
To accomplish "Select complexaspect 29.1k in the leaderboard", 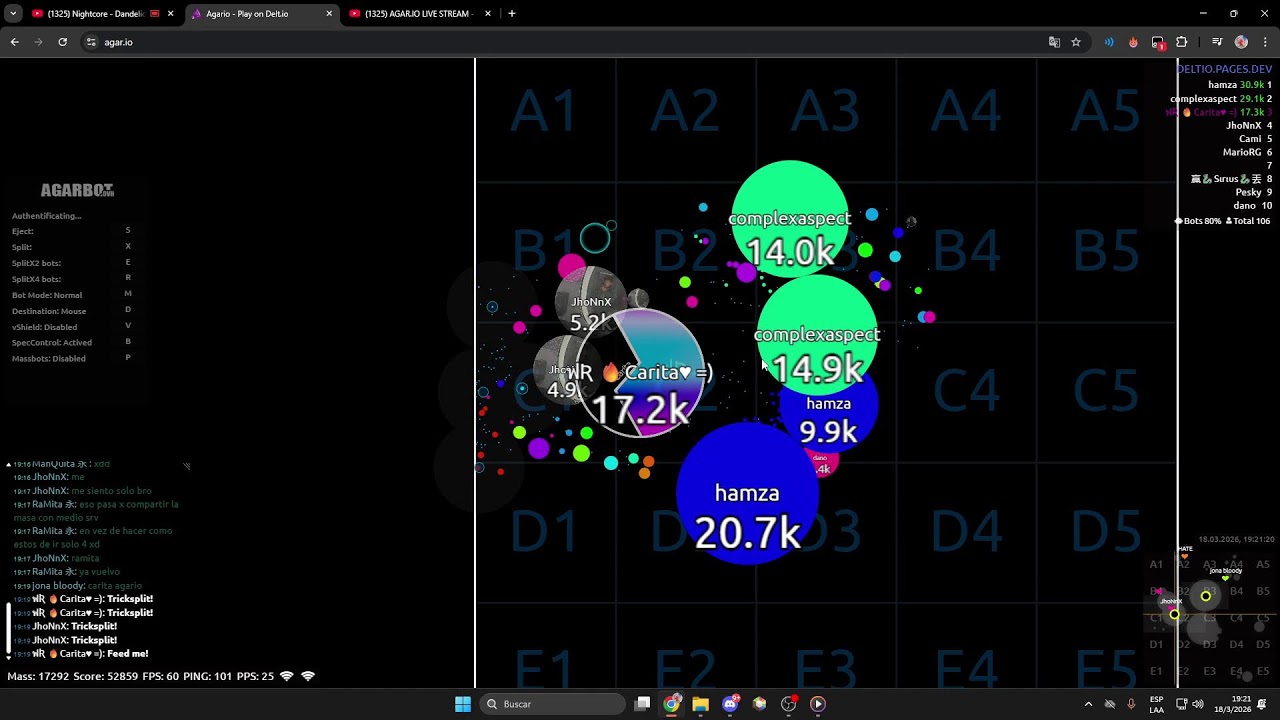I will pos(1221,99).
